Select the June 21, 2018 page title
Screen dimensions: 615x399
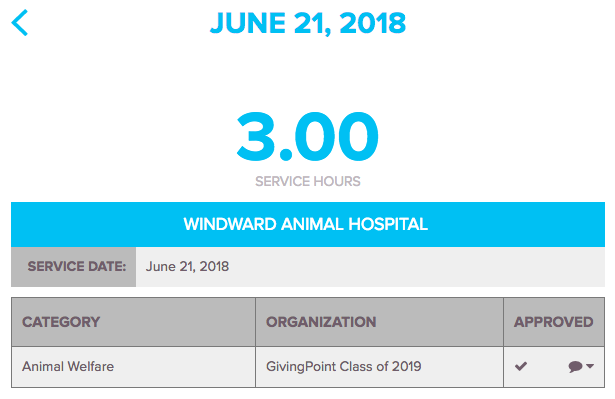tap(308, 23)
